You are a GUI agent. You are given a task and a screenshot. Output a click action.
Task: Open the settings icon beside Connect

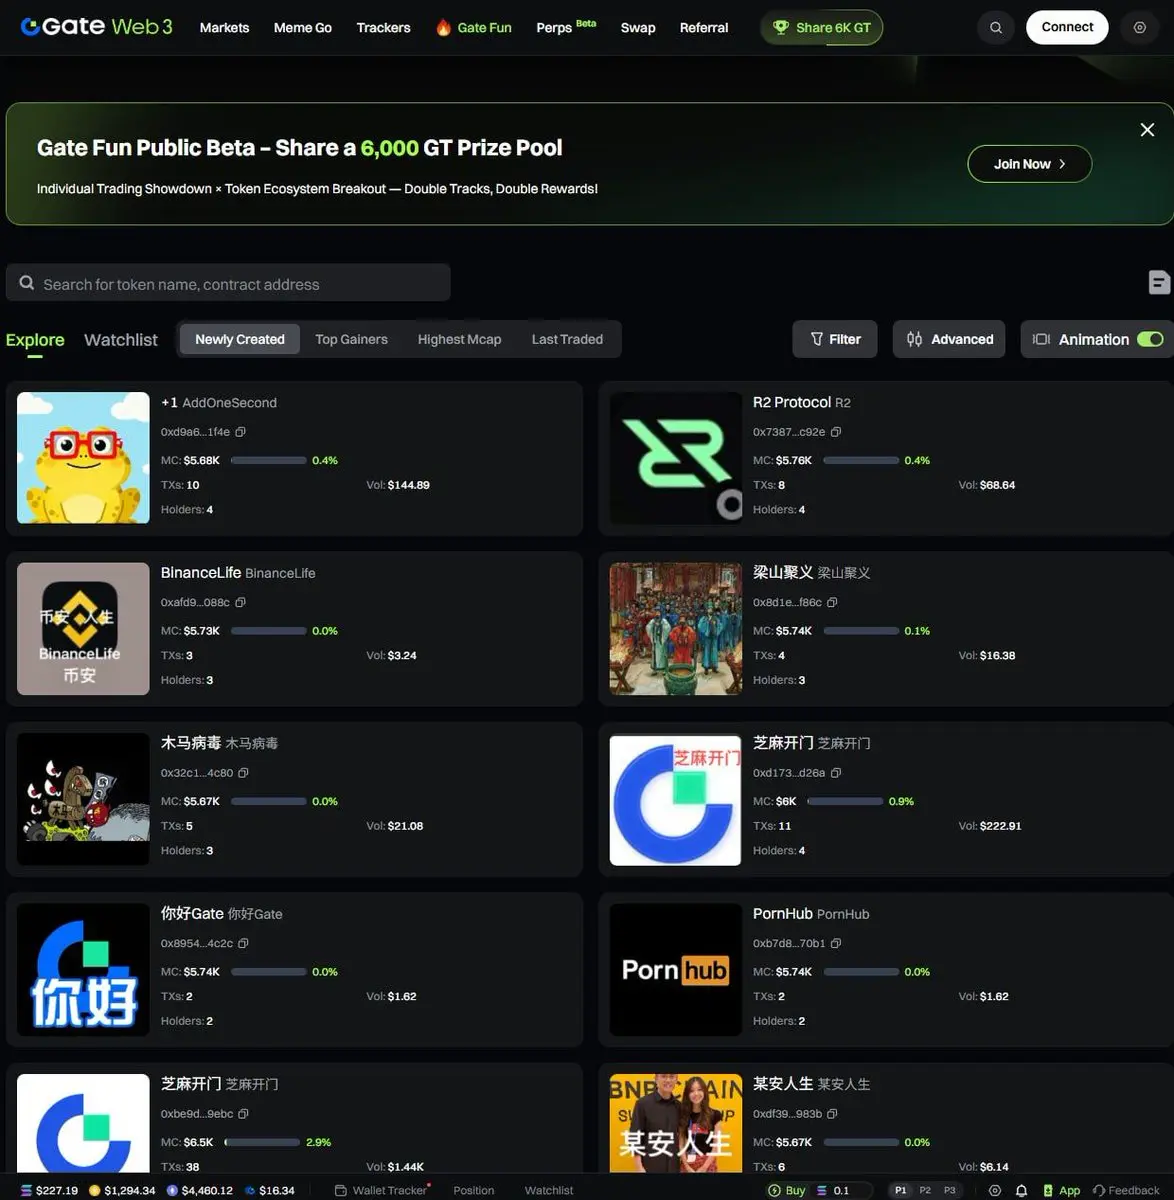[x=1140, y=28]
